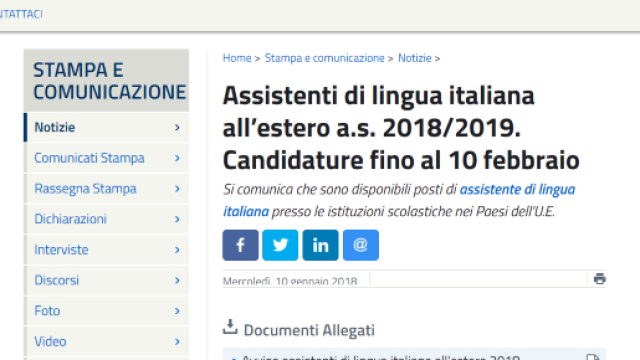Viewport: 640px width, 360px height.
Task: Click the Documenti Allegati download icon
Action: [230, 327]
